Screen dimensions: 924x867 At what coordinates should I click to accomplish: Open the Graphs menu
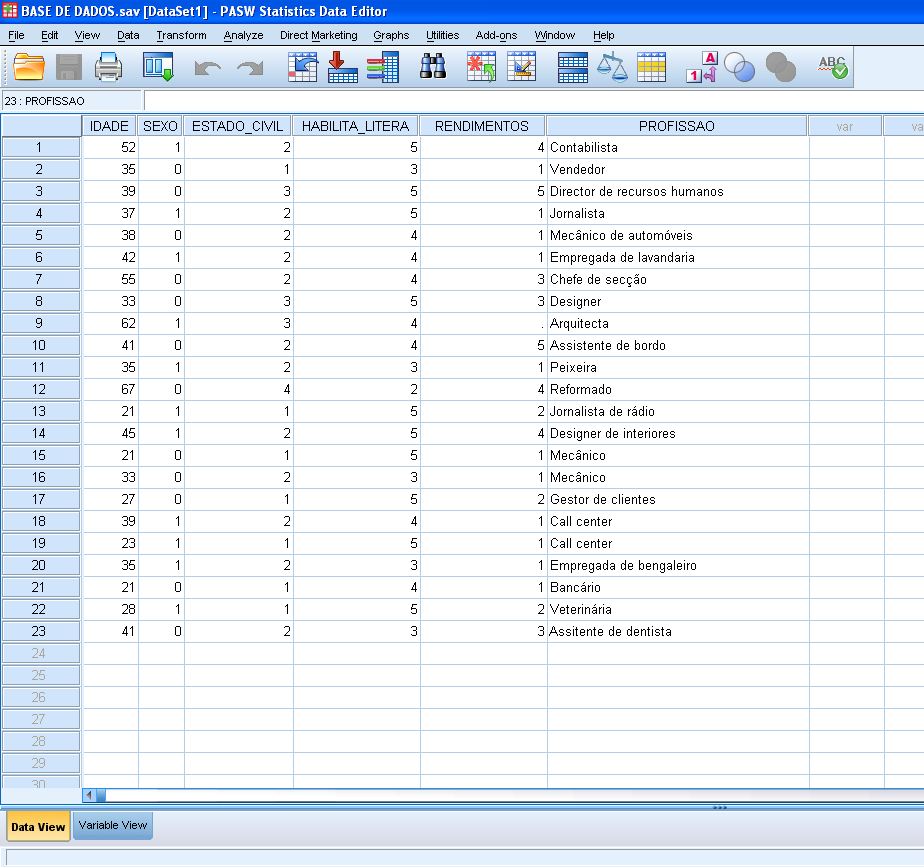coord(390,35)
